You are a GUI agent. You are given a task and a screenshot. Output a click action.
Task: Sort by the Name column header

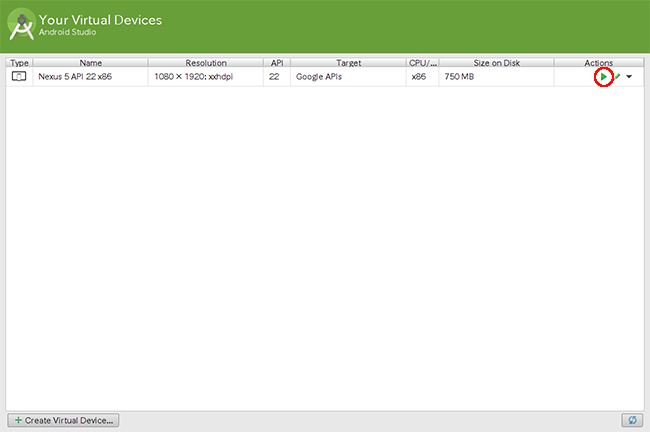91,63
